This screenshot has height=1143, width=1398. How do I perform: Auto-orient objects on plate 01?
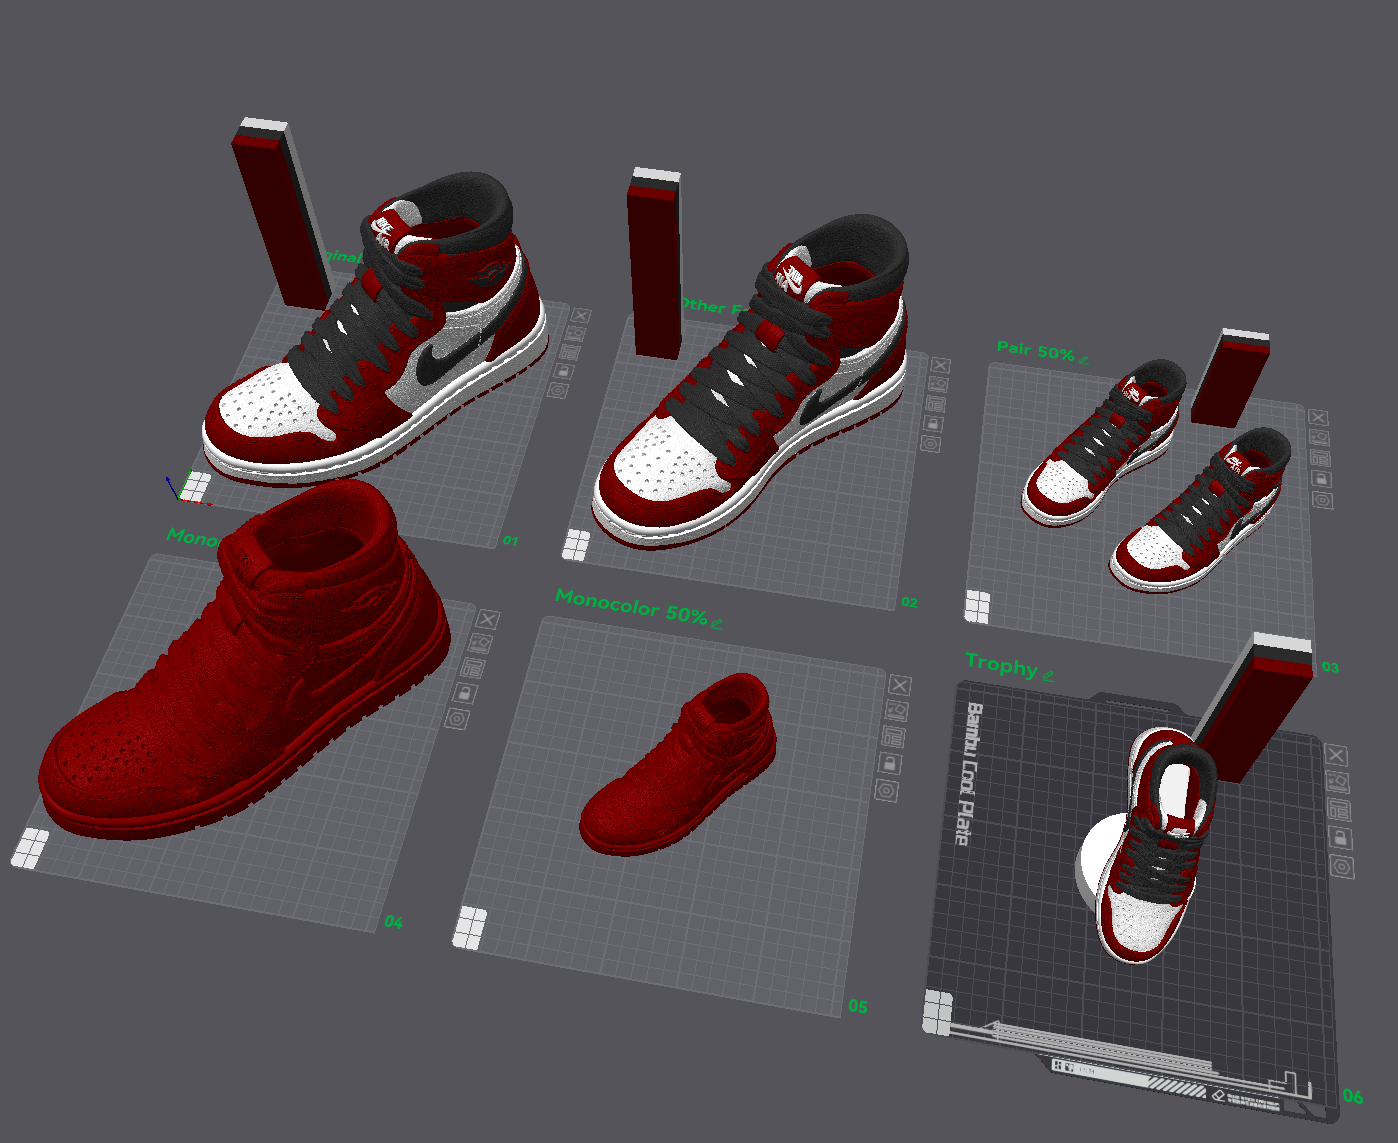coord(575,334)
